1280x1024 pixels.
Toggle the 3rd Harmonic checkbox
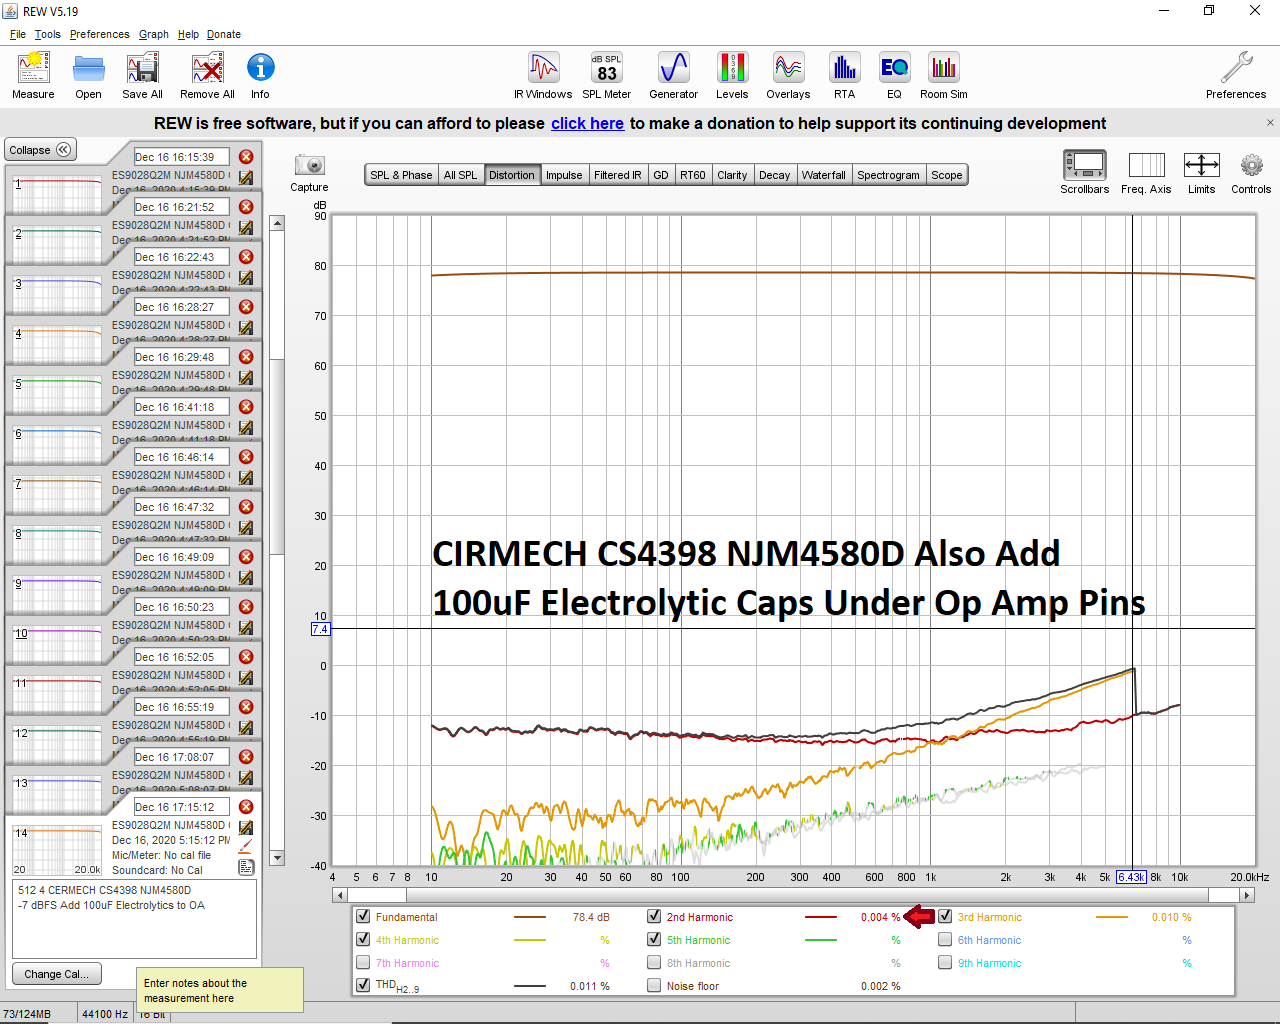click(x=945, y=916)
